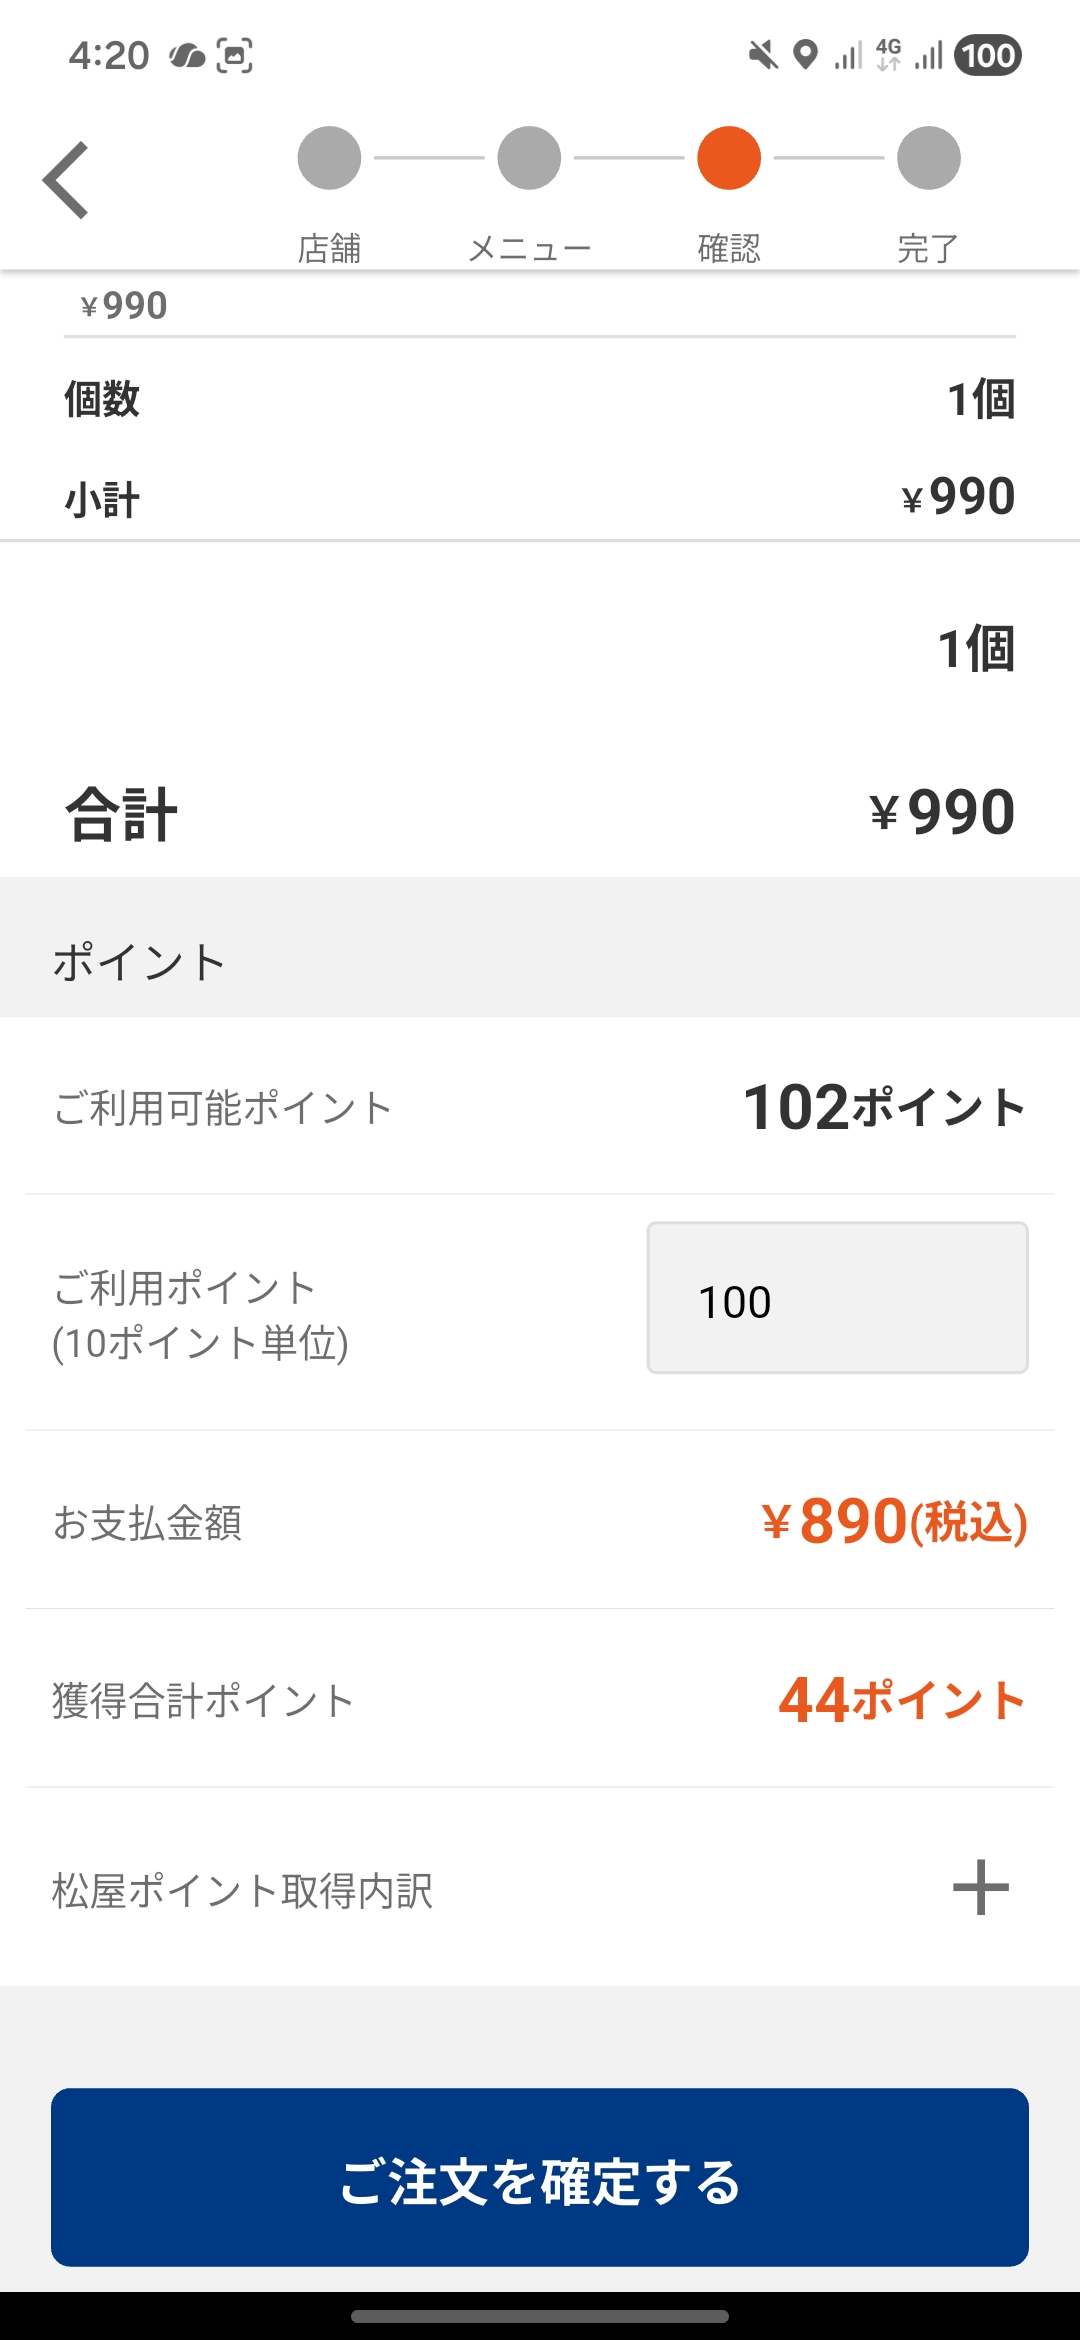Tap the 松屋ポイント取得内訳 row label
The image size is (1080, 2340).
[x=242, y=1891]
